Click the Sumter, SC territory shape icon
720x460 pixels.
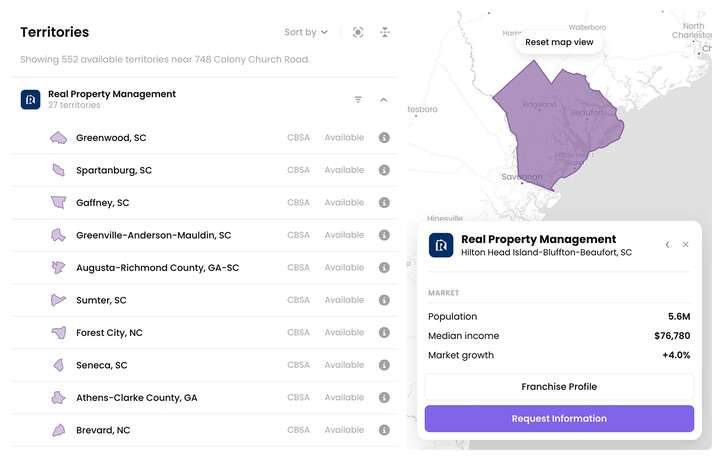(x=58, y=300)
